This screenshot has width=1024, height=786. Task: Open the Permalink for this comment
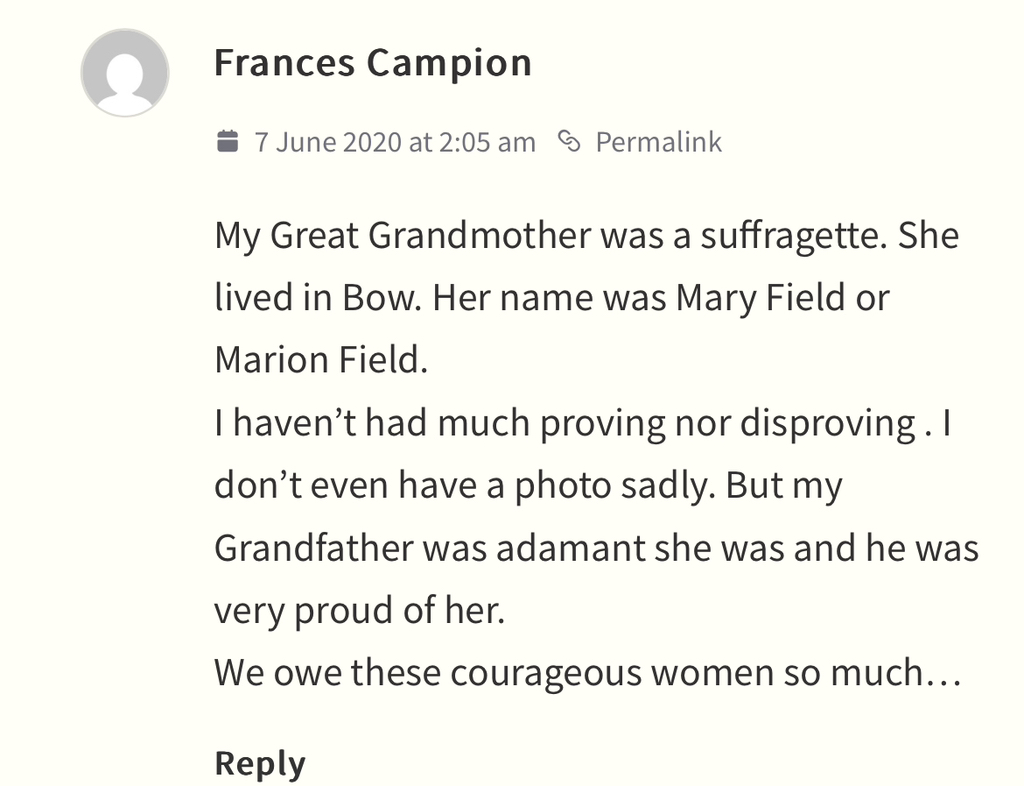coord(658,142)
